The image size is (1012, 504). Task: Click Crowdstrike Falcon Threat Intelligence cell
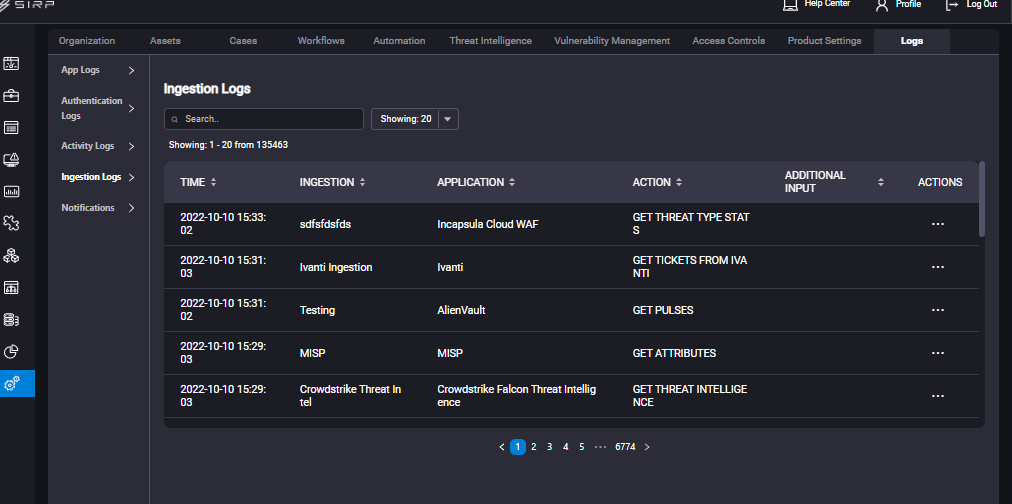pos(516,396)
